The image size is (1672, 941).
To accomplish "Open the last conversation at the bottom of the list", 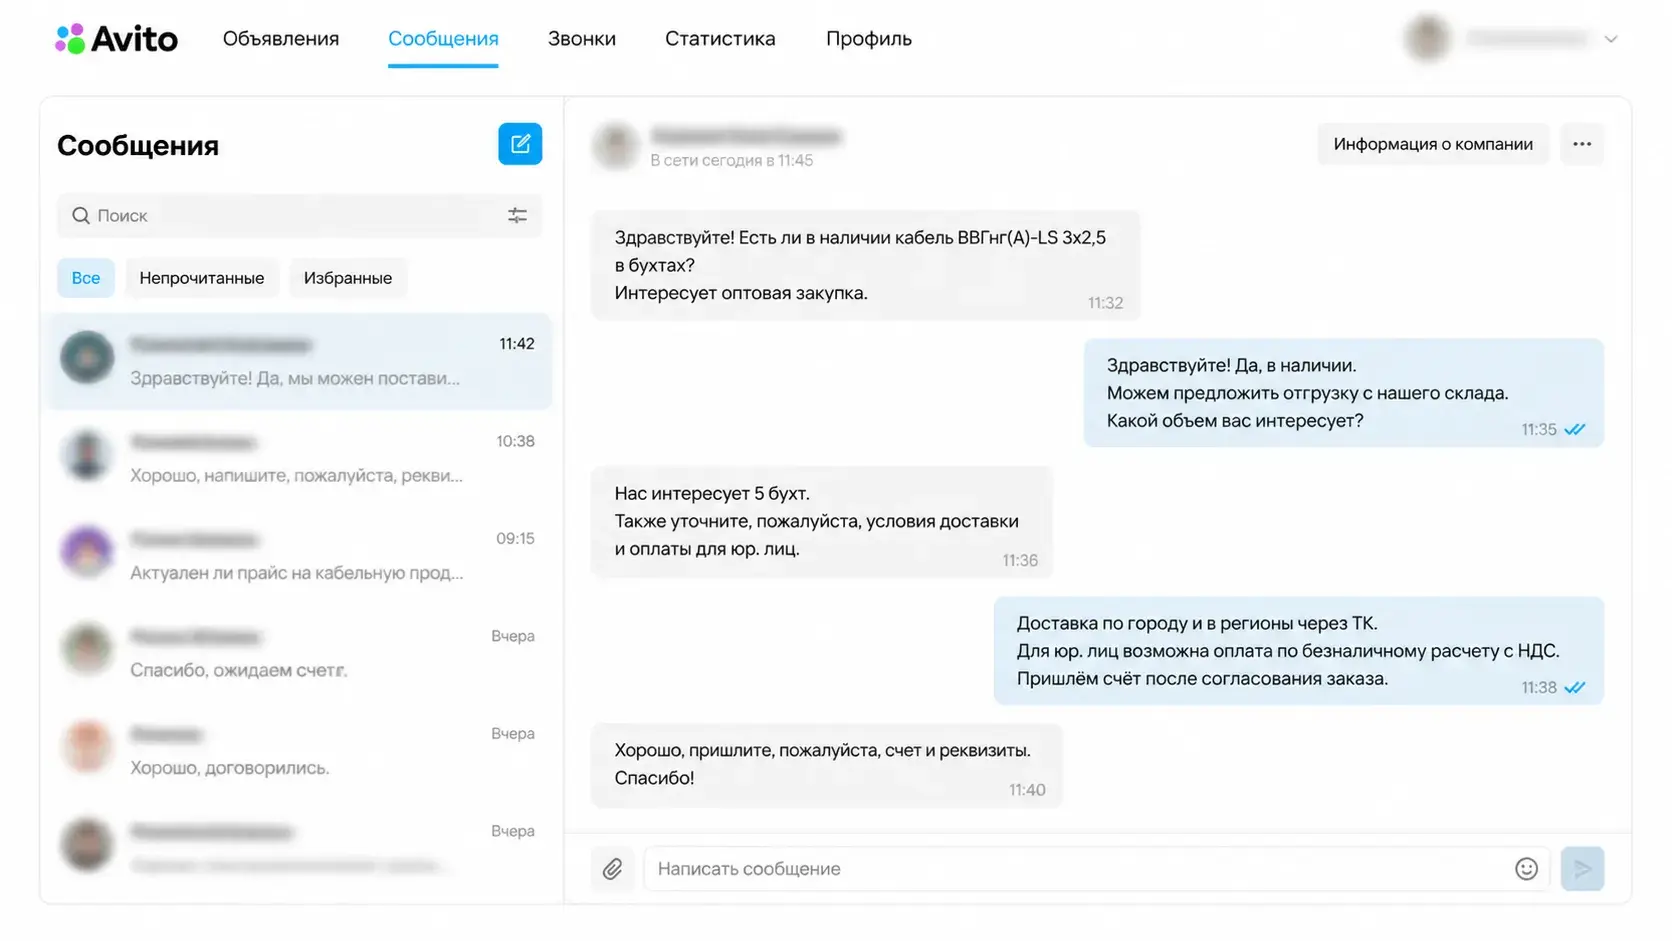I will tap(299, 847).
